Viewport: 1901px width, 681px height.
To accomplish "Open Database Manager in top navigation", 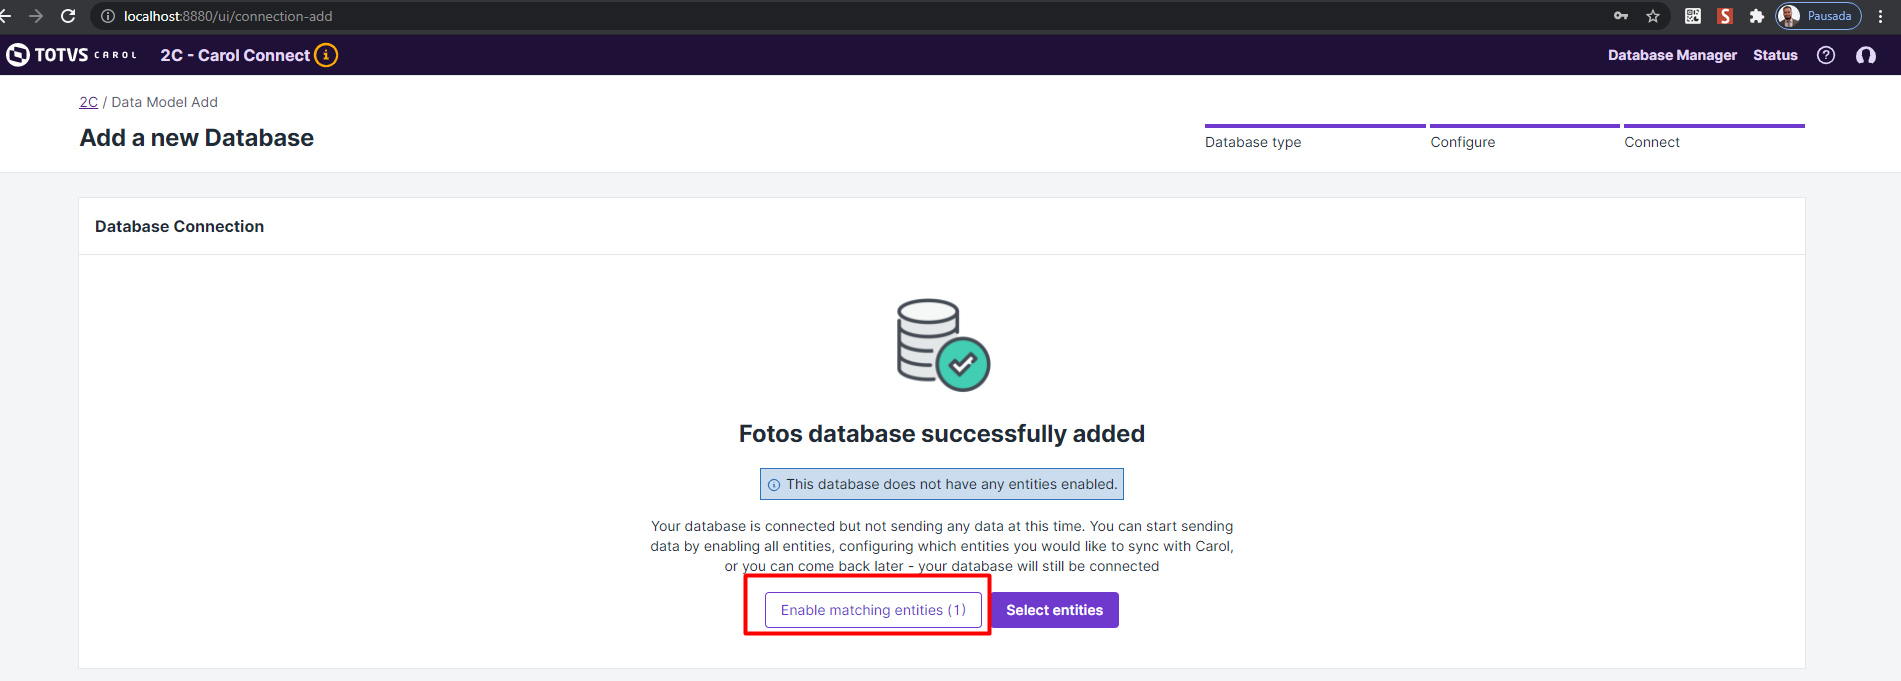I will pos(1672,55).
